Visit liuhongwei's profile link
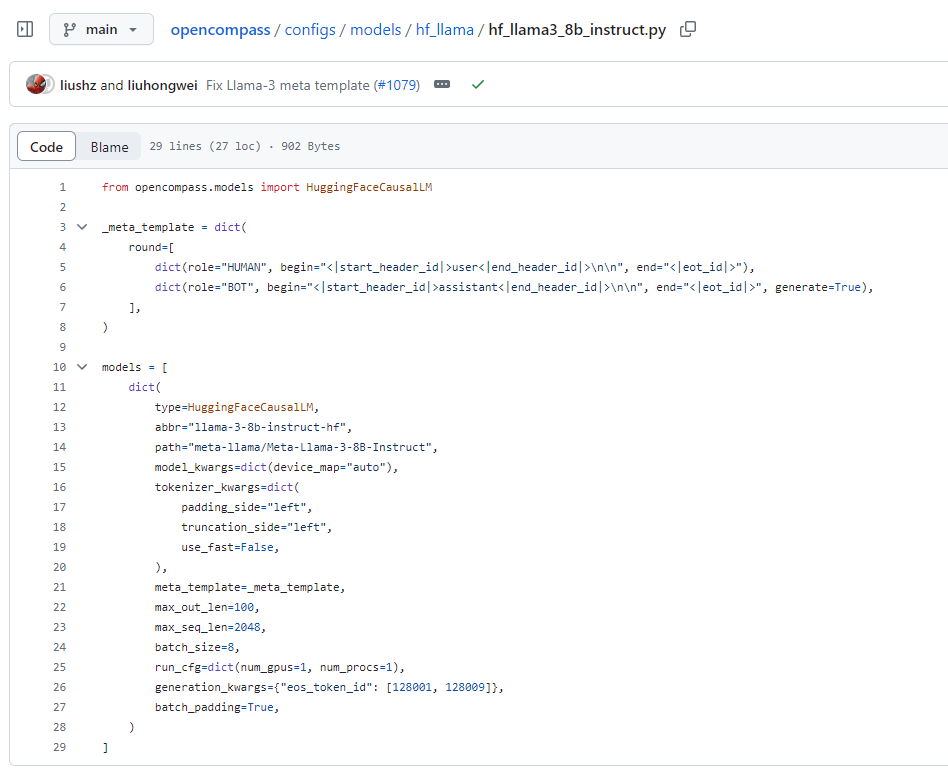This screenshot has height=772, width=948. point(163,85)
